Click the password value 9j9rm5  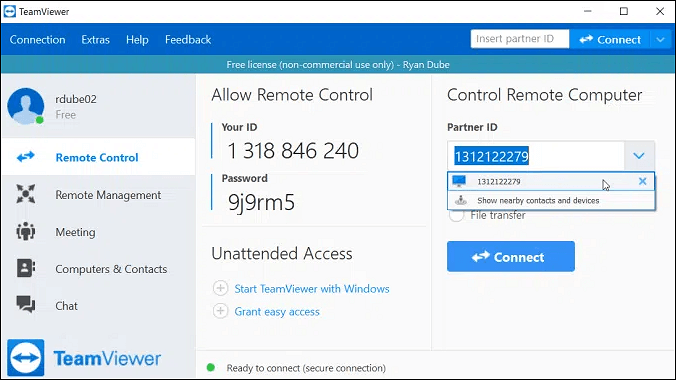[261, 202]
